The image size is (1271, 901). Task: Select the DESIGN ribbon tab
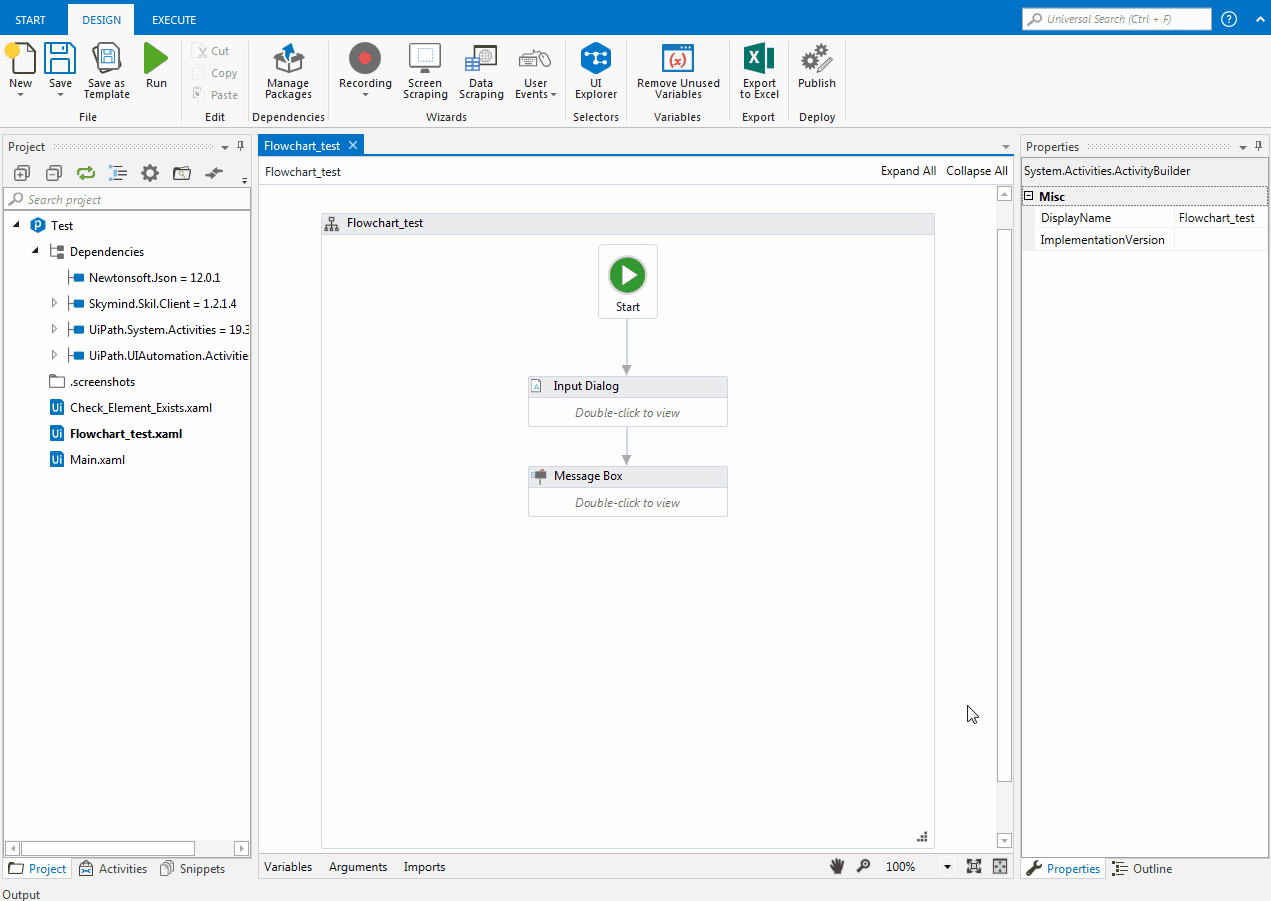(101, 20)
